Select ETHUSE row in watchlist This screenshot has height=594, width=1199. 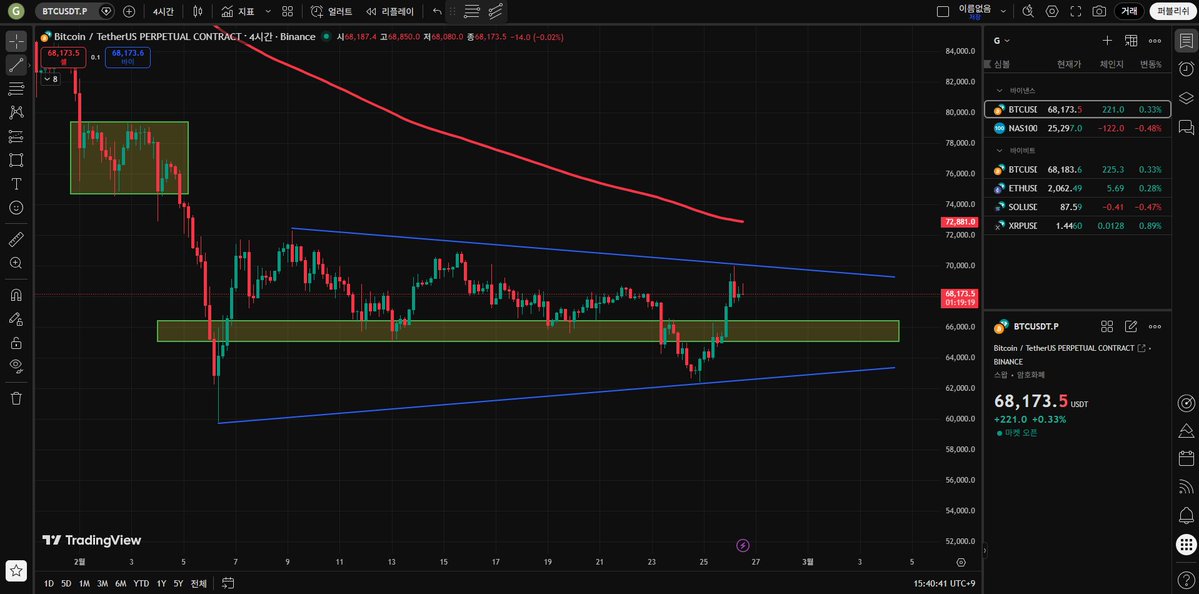pos(1077,188)
